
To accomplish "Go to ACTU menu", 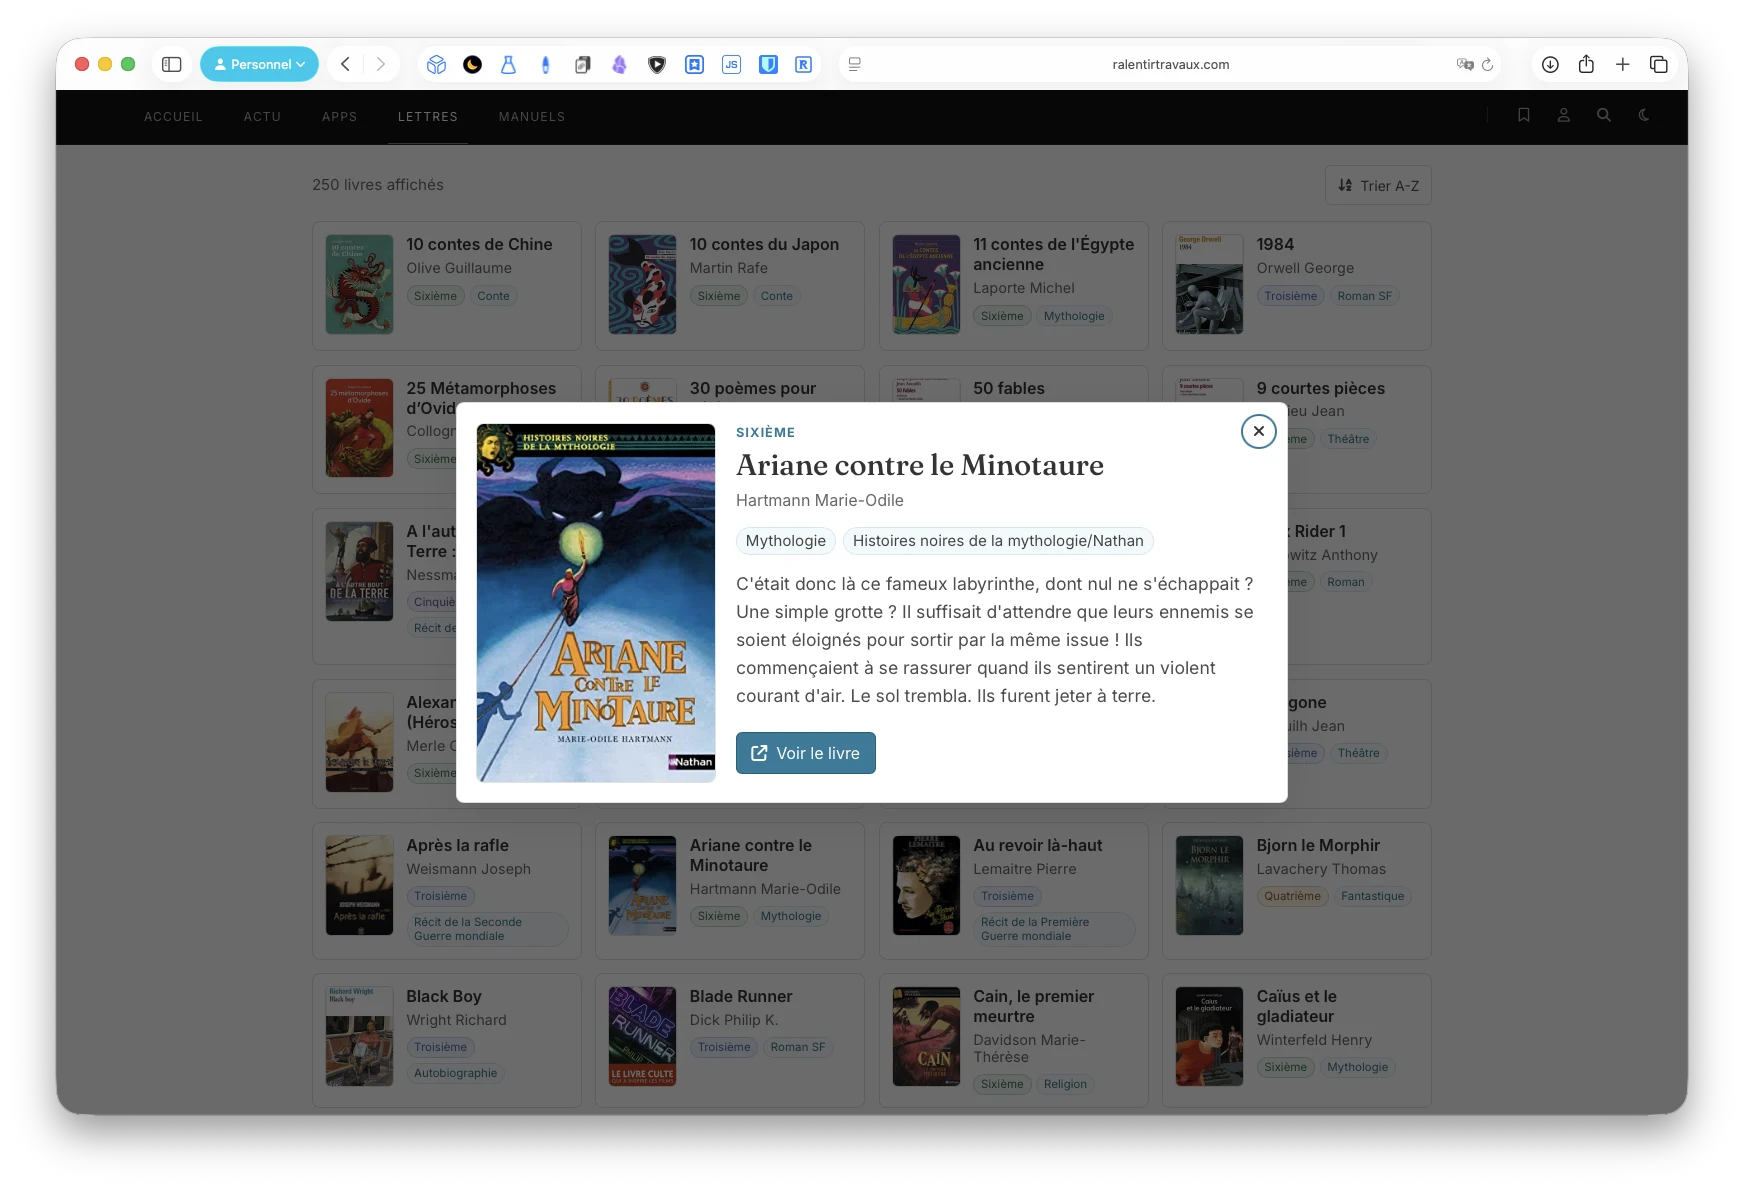I will tap(262, 117).
